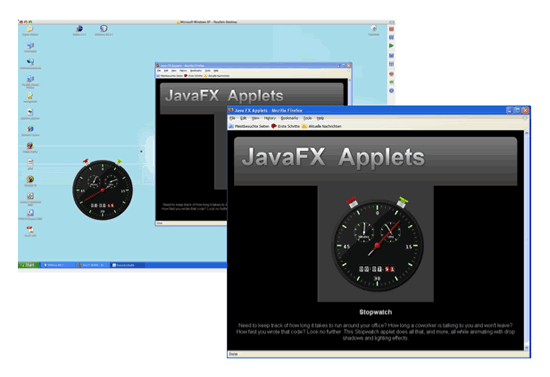Click the Erste Schritte bookmark link
This screenshot has height=377, width=550.
coord(286,126)
